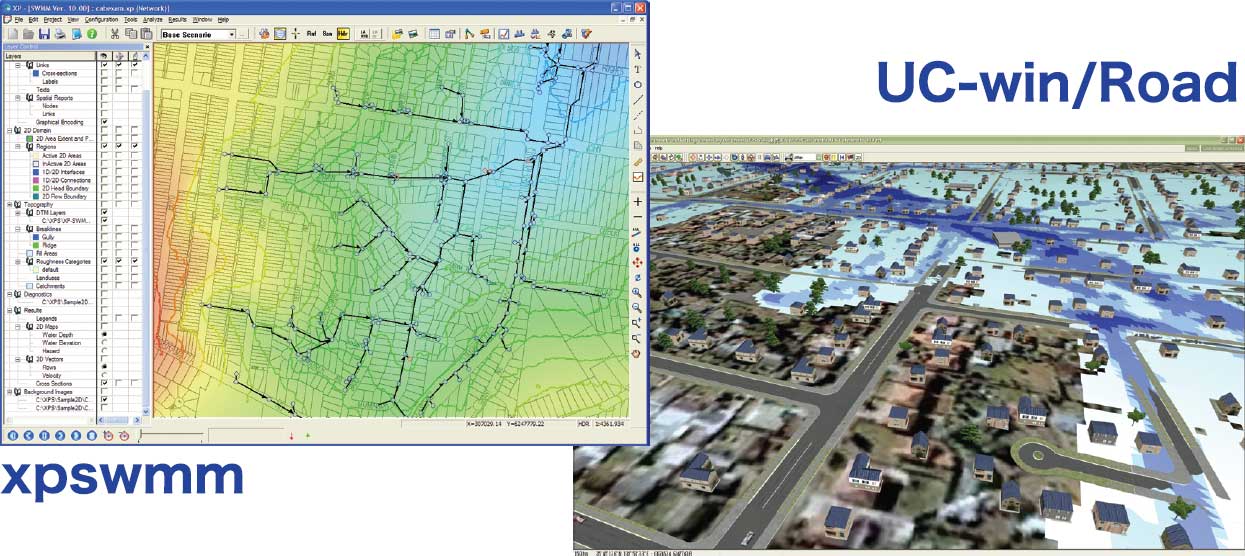Click the Active 2D Areas color swatch
This screenshot has height=556, width=1245.
36,155
